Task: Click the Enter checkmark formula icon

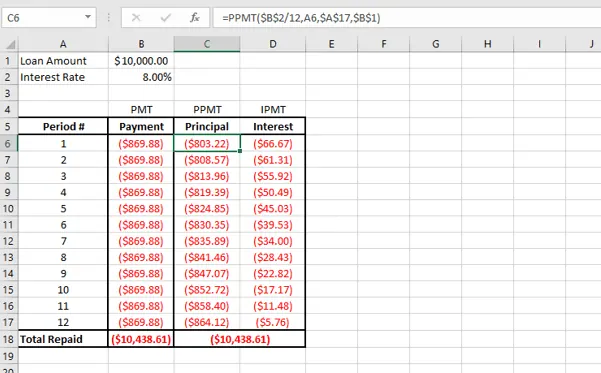Action: coord(166,18)
